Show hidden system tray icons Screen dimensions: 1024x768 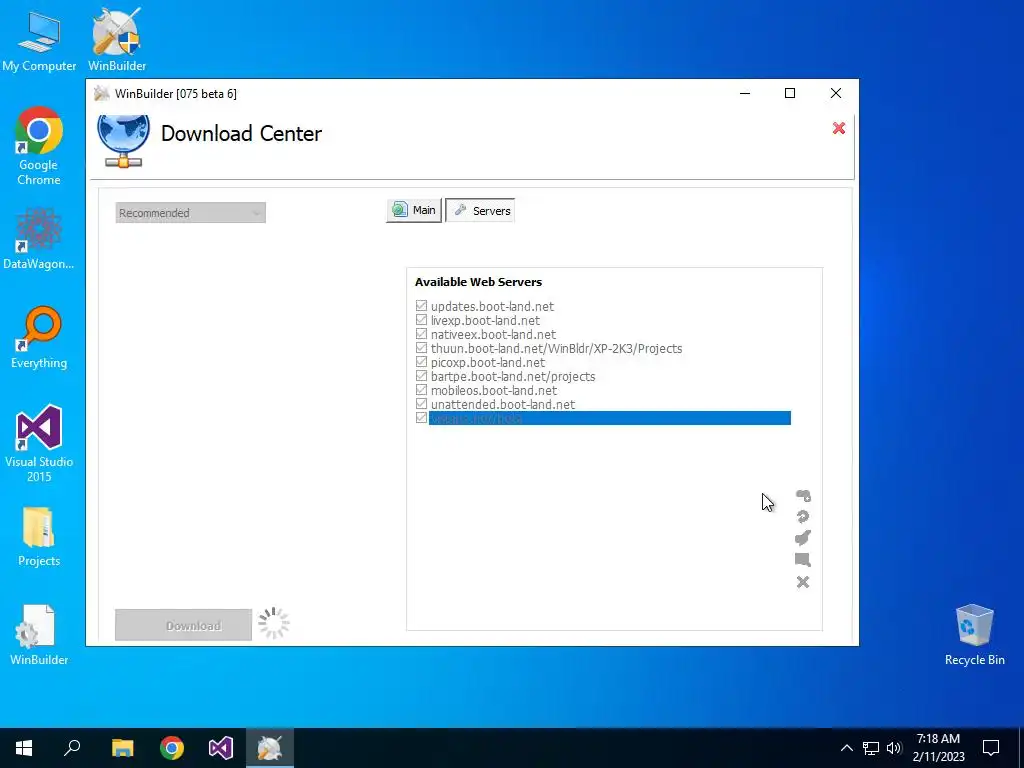click(x=846, y=748)
